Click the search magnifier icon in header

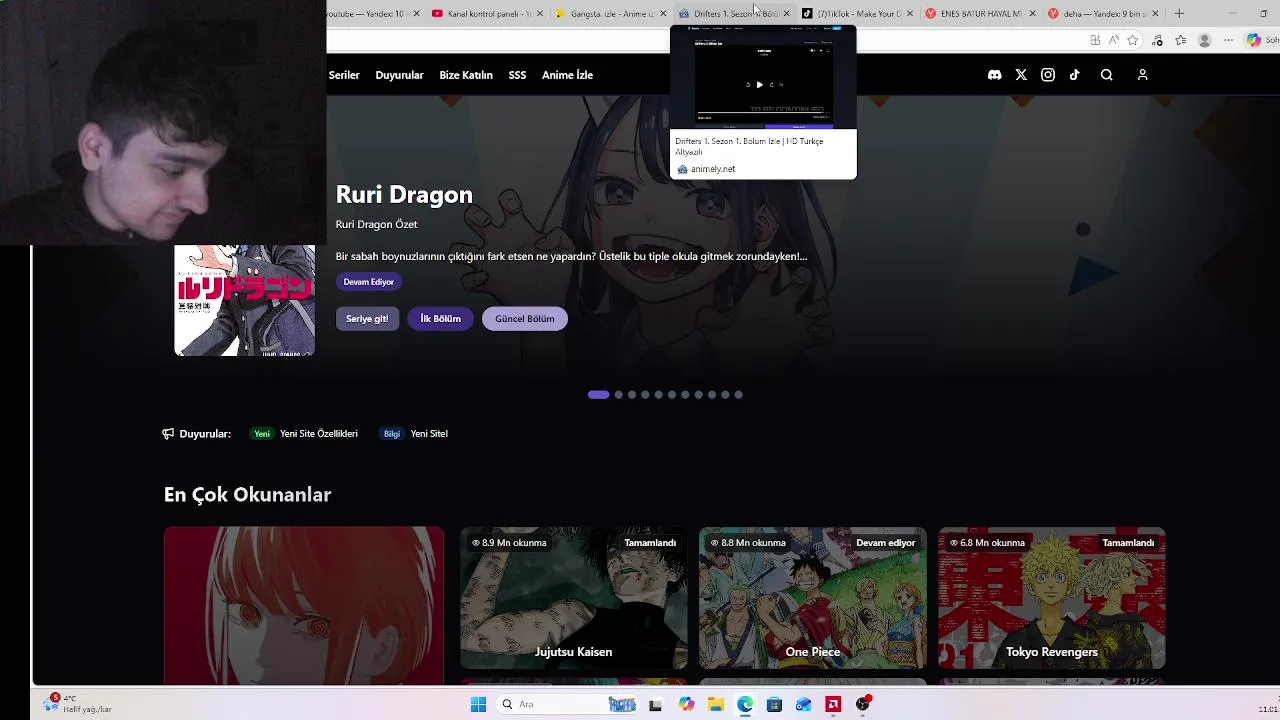point(1107,75)
